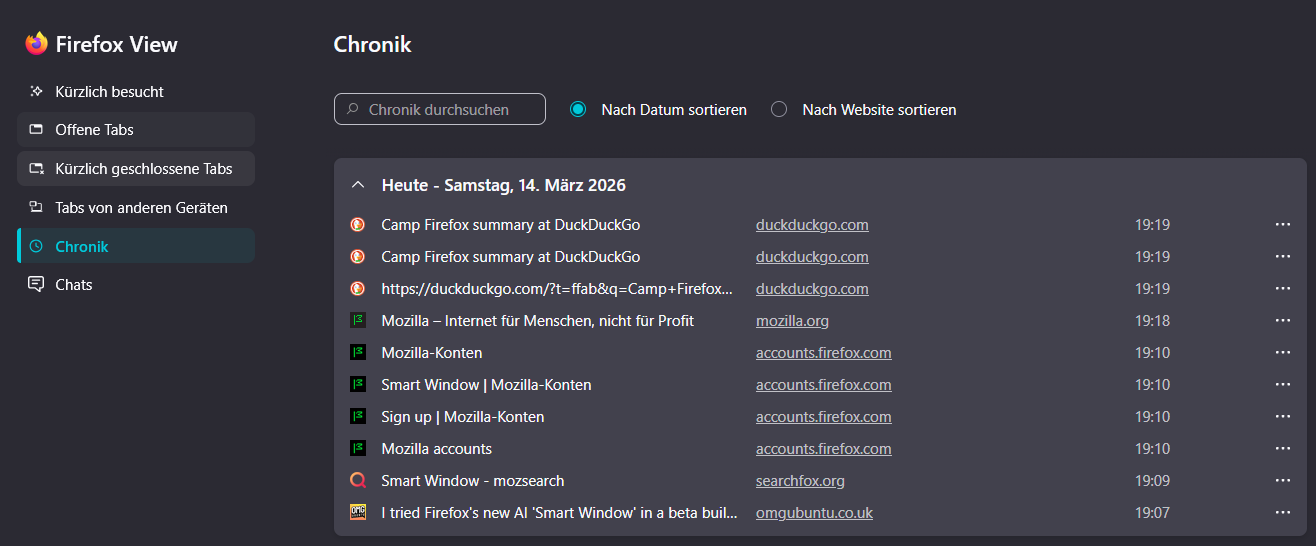The width and height of the screenshot is (1316, 546).
Task: Open more options for mozilla.org entry
Action: click(x=1283, y=321)
